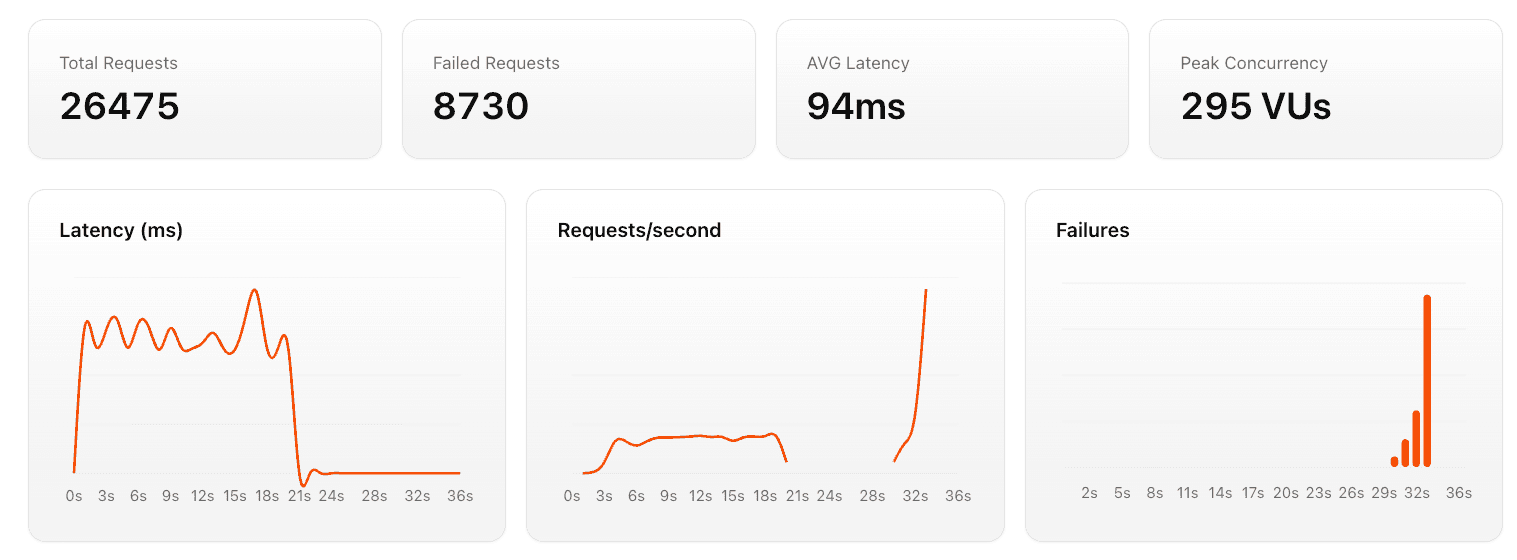Click the Failed Requests card label
Screen dimensions: 1517x560
coord(496,63)
